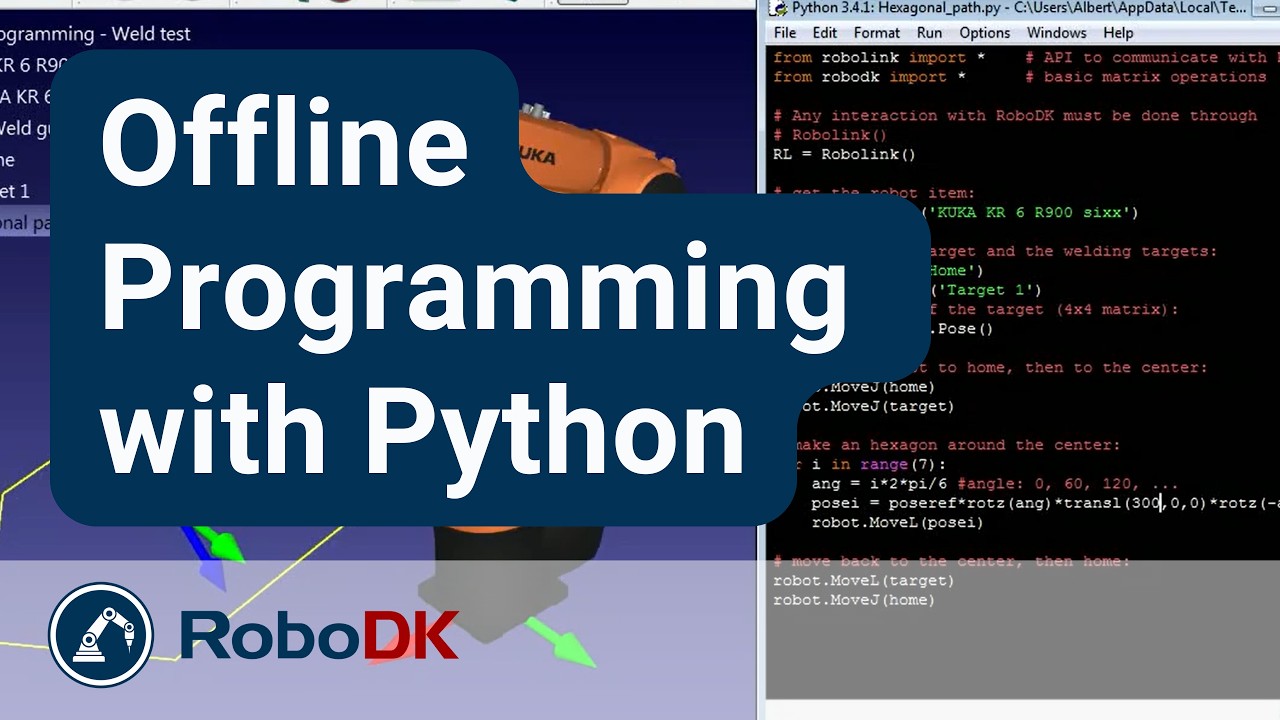Click the 'posei = poseref*rotz(ang)' line

(1045, 503)
